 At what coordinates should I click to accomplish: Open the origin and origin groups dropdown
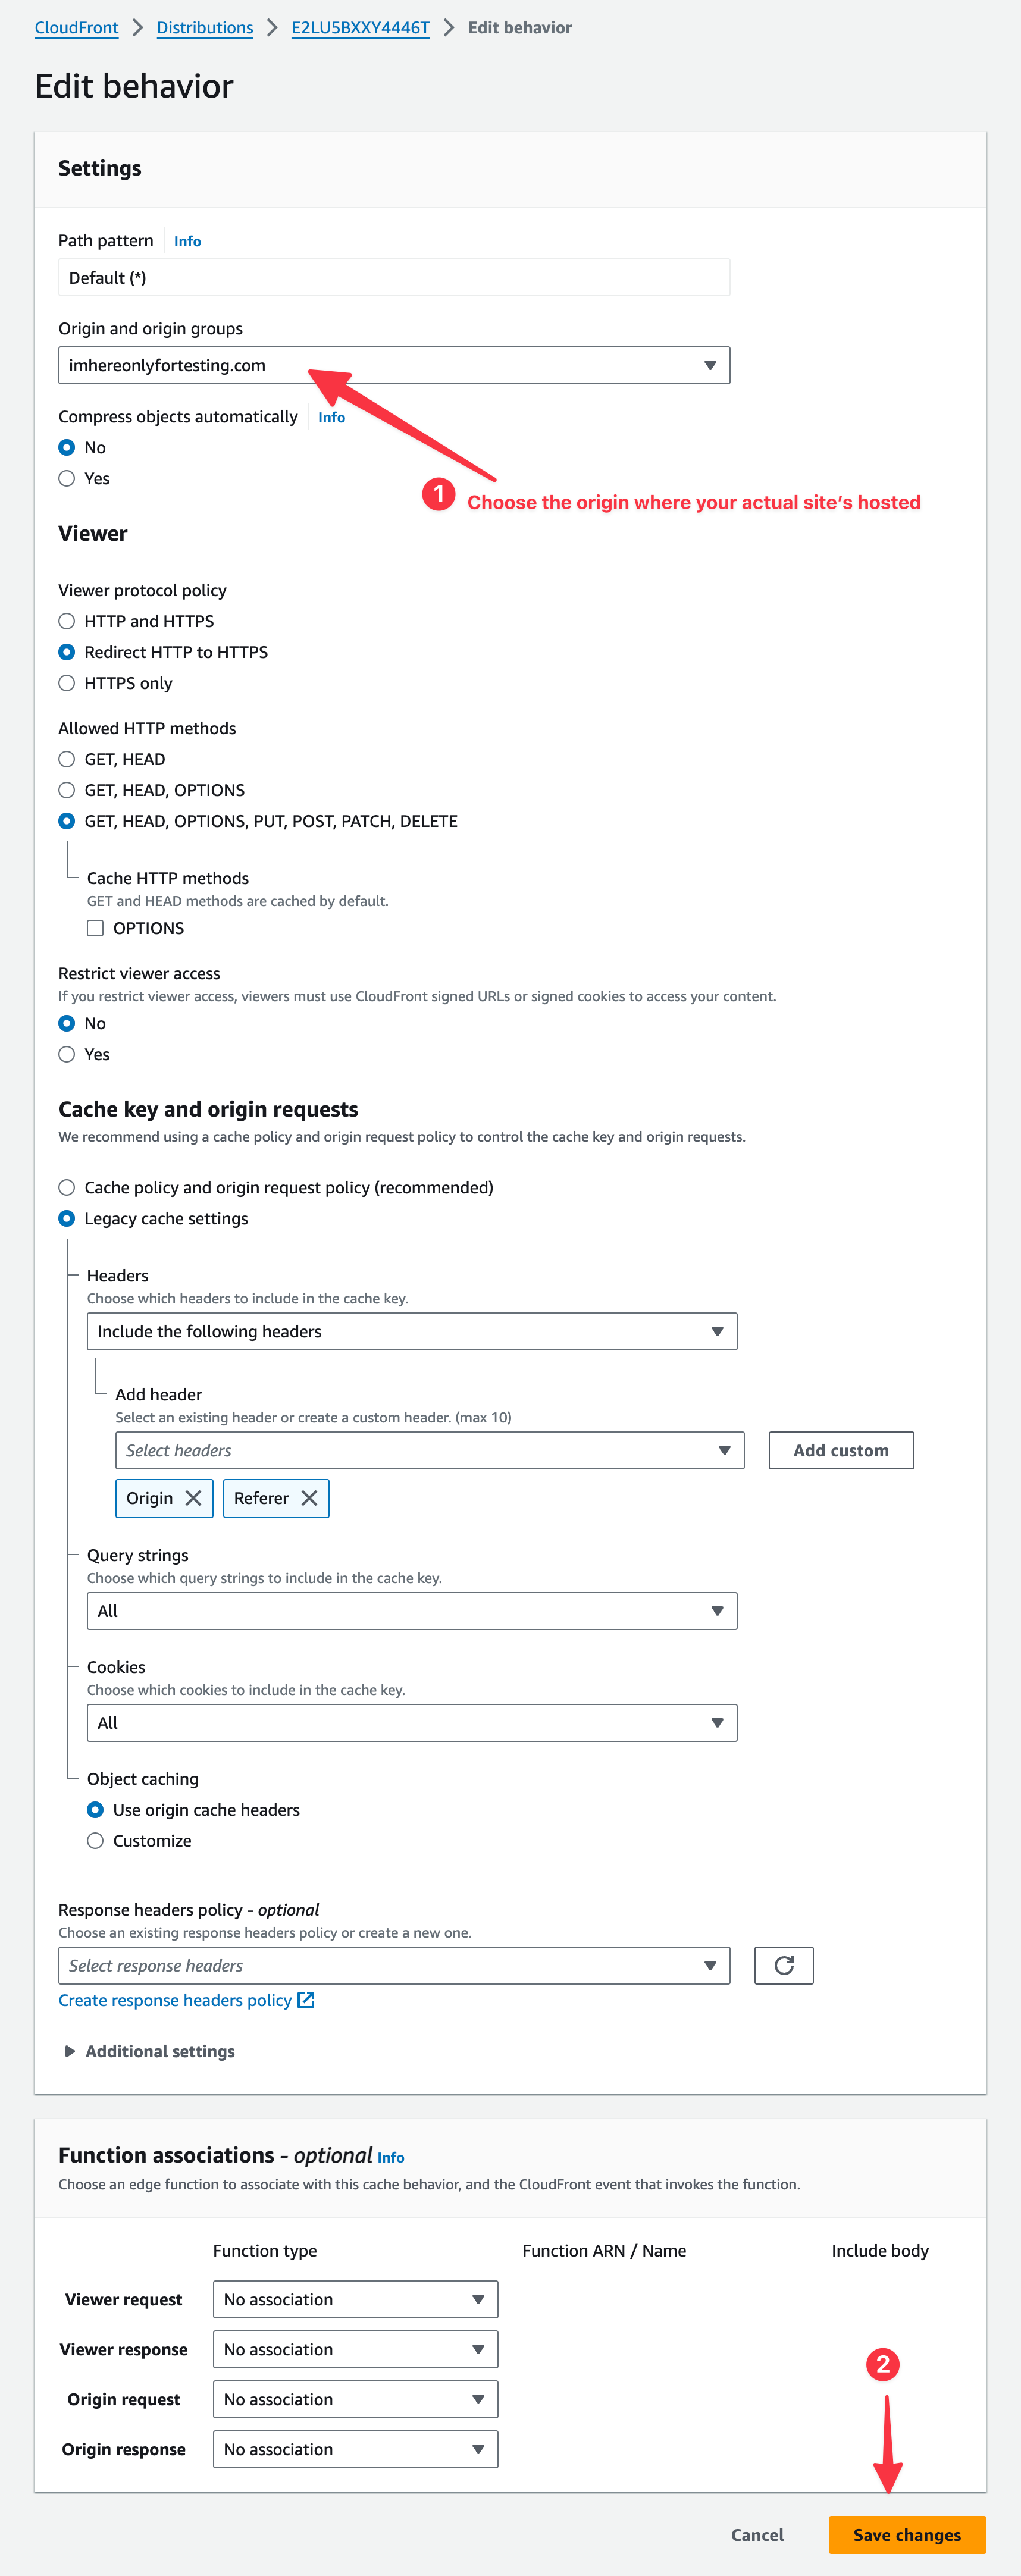pyautogui.click(x=394, y=365)
